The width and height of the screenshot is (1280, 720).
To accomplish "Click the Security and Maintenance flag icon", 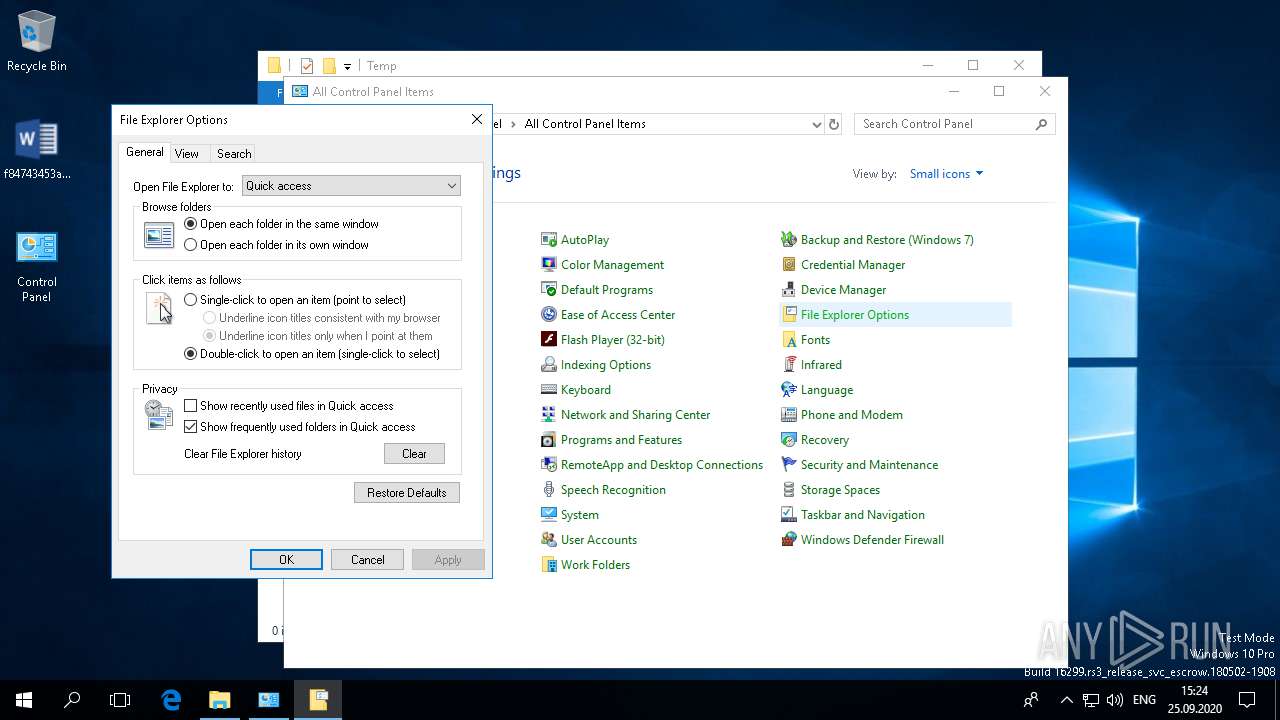I will (x=788, y=465).
